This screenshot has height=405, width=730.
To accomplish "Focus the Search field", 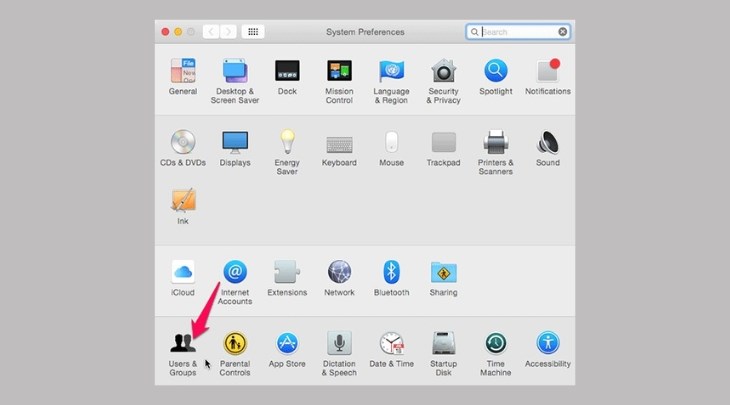I will click(518, 32).
